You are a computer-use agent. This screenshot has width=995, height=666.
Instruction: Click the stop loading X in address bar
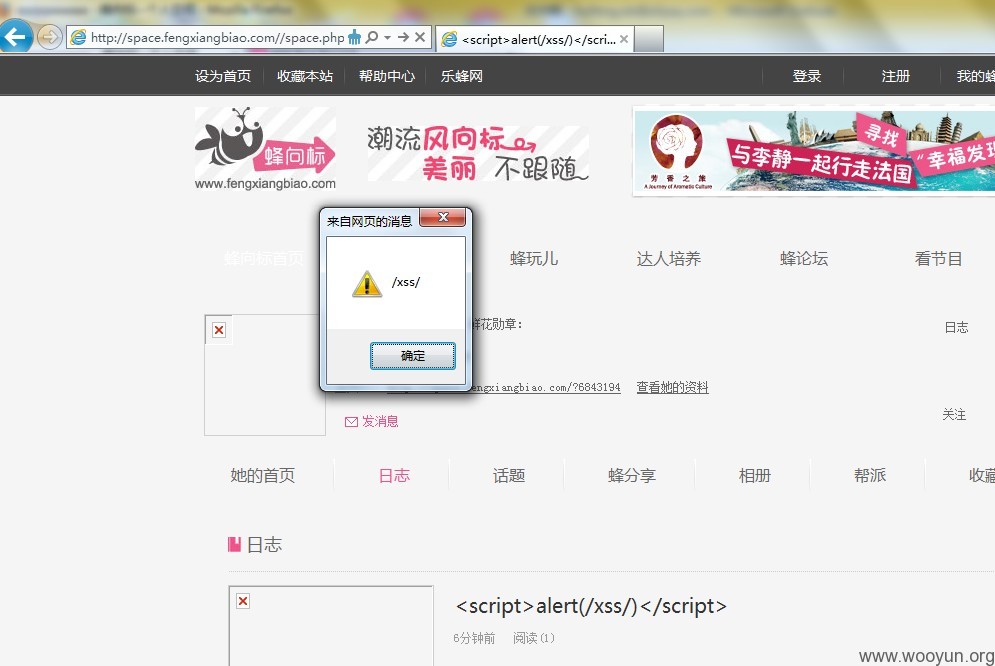click(419, 37)
